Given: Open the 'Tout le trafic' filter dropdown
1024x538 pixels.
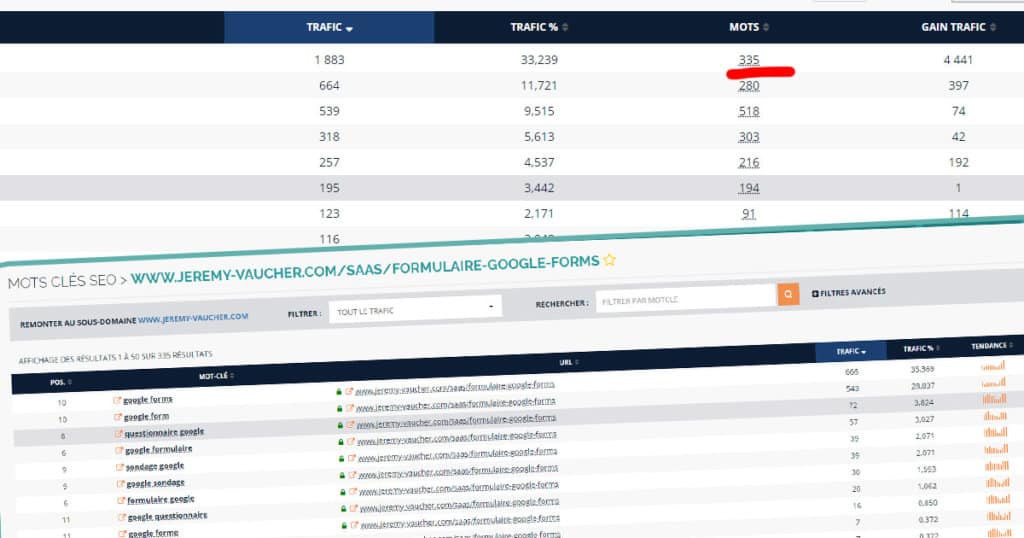Looking at the screenshot, I should coord(415,309).
